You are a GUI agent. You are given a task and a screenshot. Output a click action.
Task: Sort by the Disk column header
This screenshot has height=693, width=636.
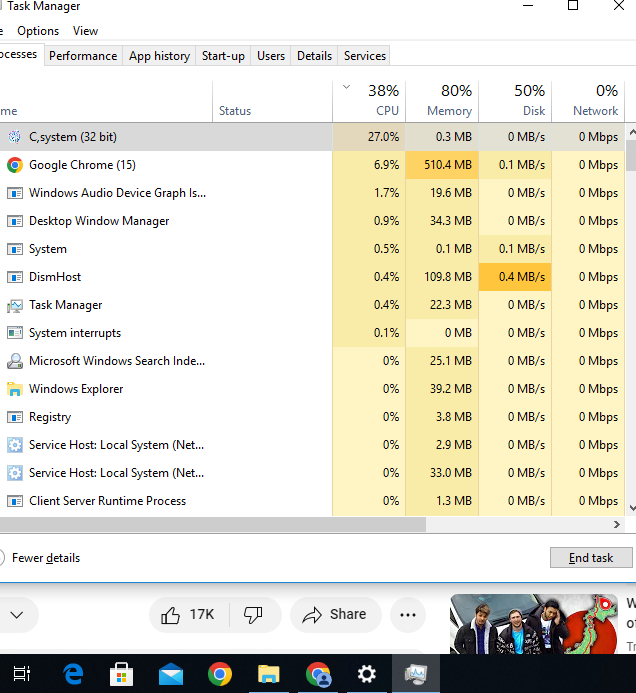[515, 101]
